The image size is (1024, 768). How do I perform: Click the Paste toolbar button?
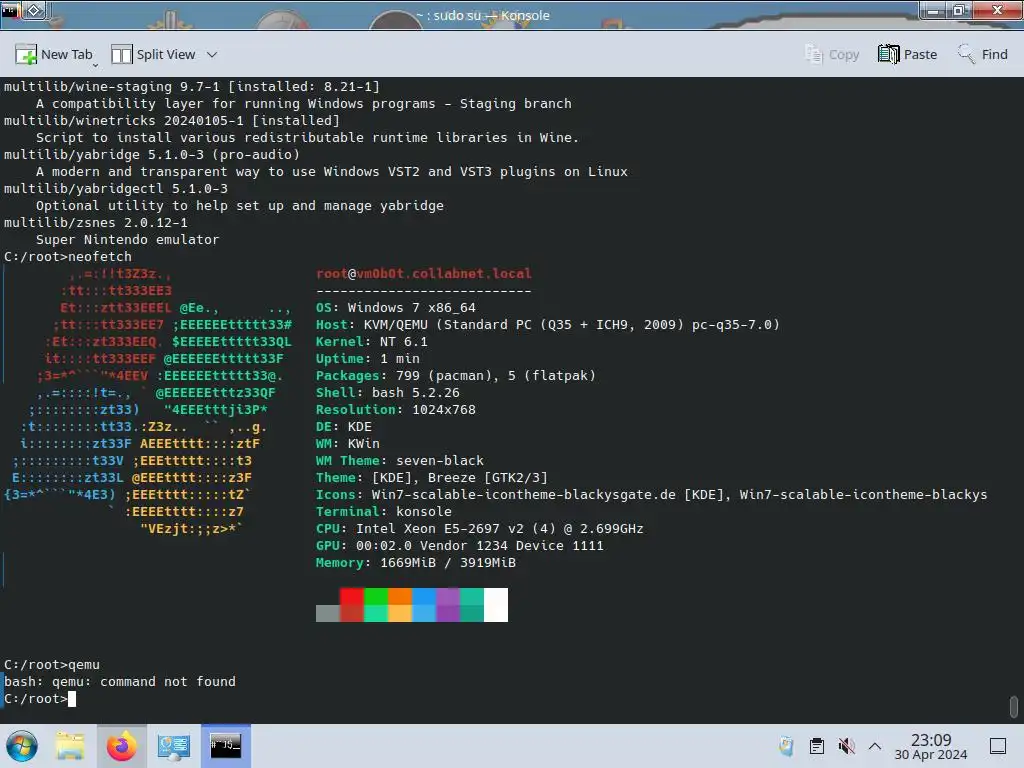pyautogui.click(x=908, y=55)
